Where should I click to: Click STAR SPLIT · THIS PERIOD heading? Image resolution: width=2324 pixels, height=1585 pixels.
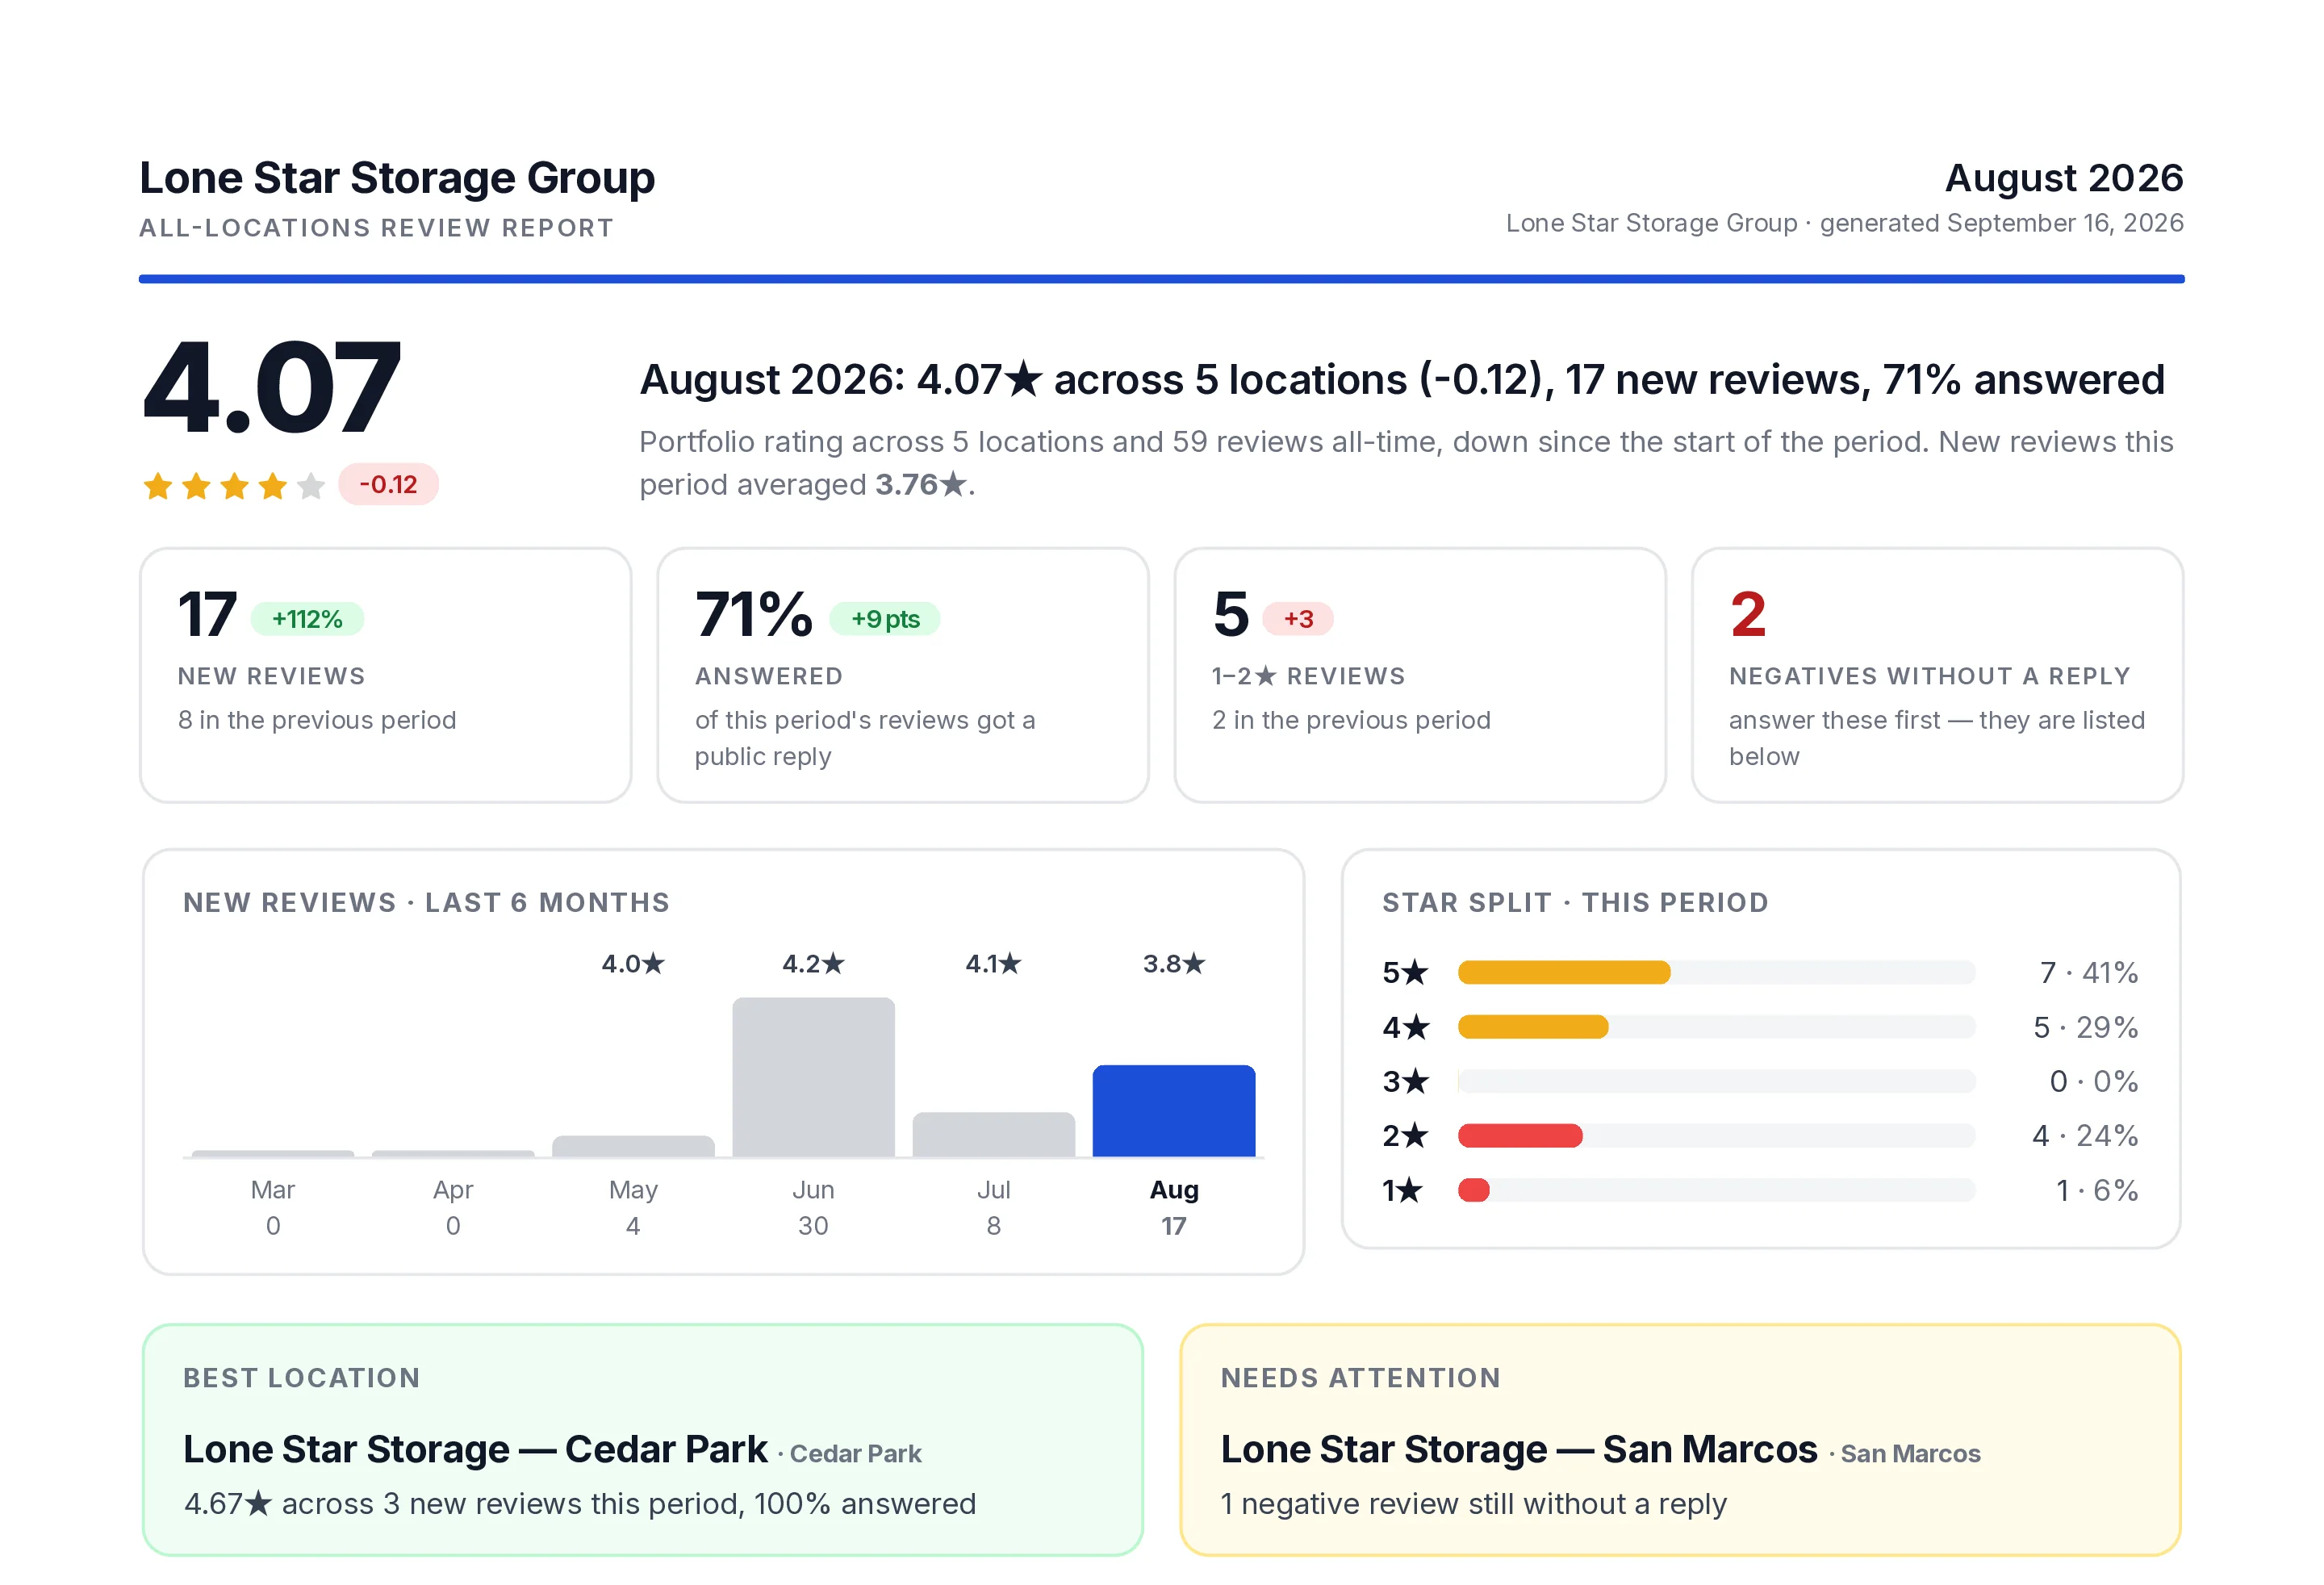coord(1575,903)
